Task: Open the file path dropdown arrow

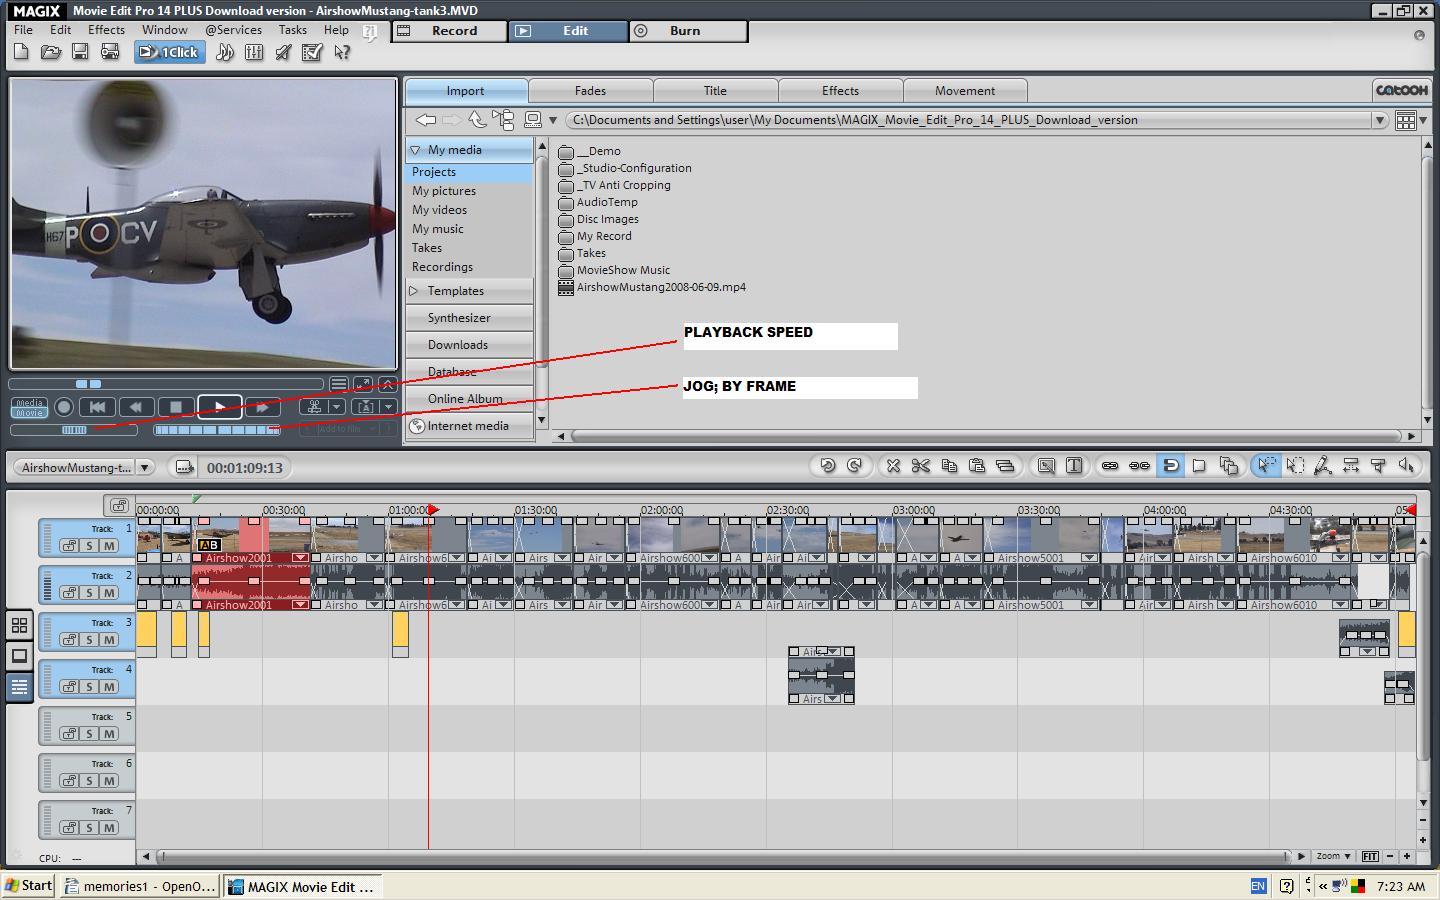Action: point(1380,120)
